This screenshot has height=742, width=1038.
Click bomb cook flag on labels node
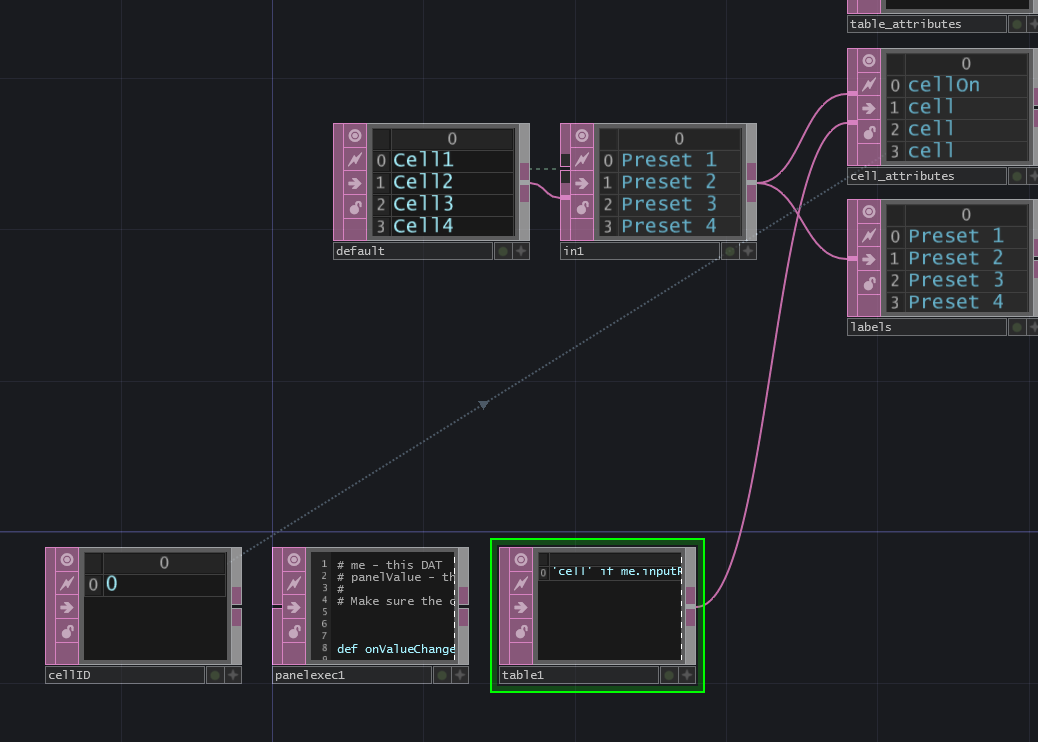pos(868,283)
